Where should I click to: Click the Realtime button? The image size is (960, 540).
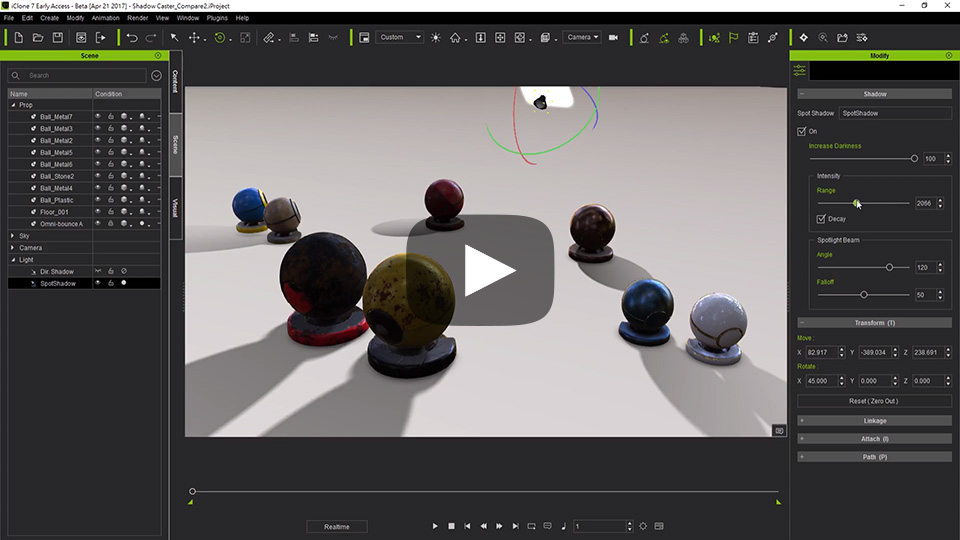coord(337,527)
